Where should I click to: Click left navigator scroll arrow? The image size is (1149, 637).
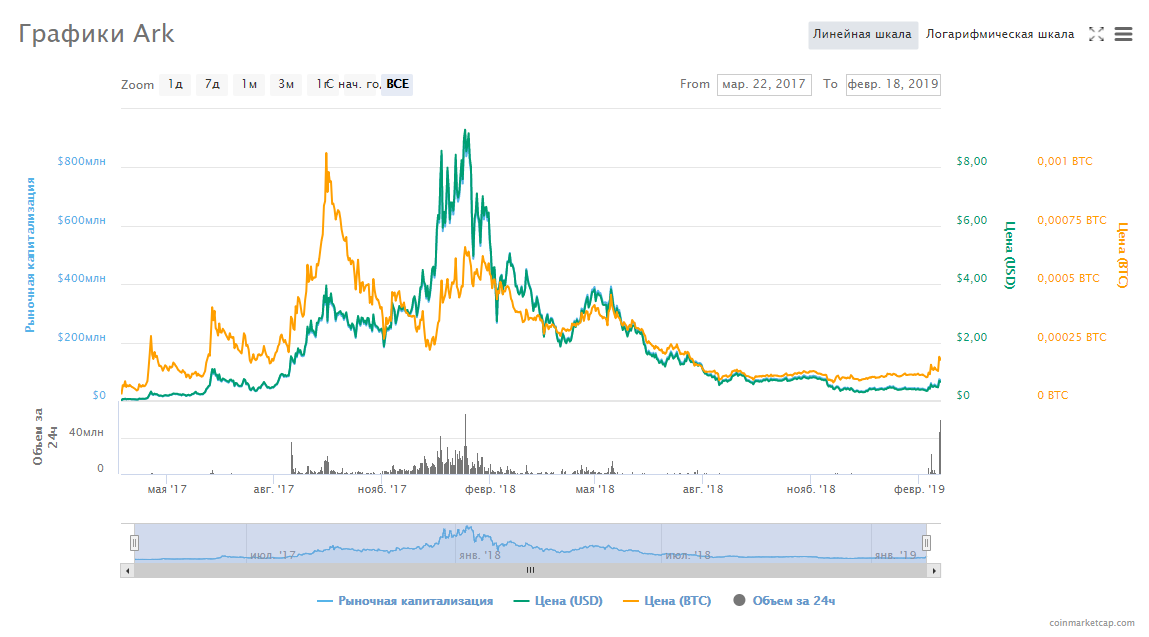[128, 570]
